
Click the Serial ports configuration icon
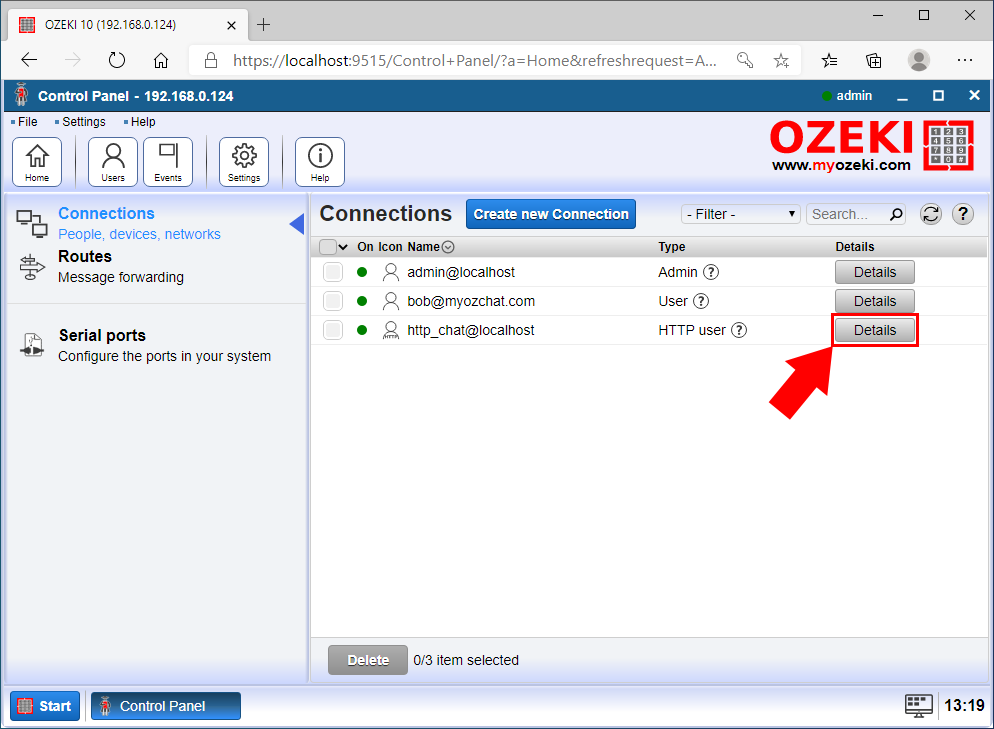click(31, 344)
